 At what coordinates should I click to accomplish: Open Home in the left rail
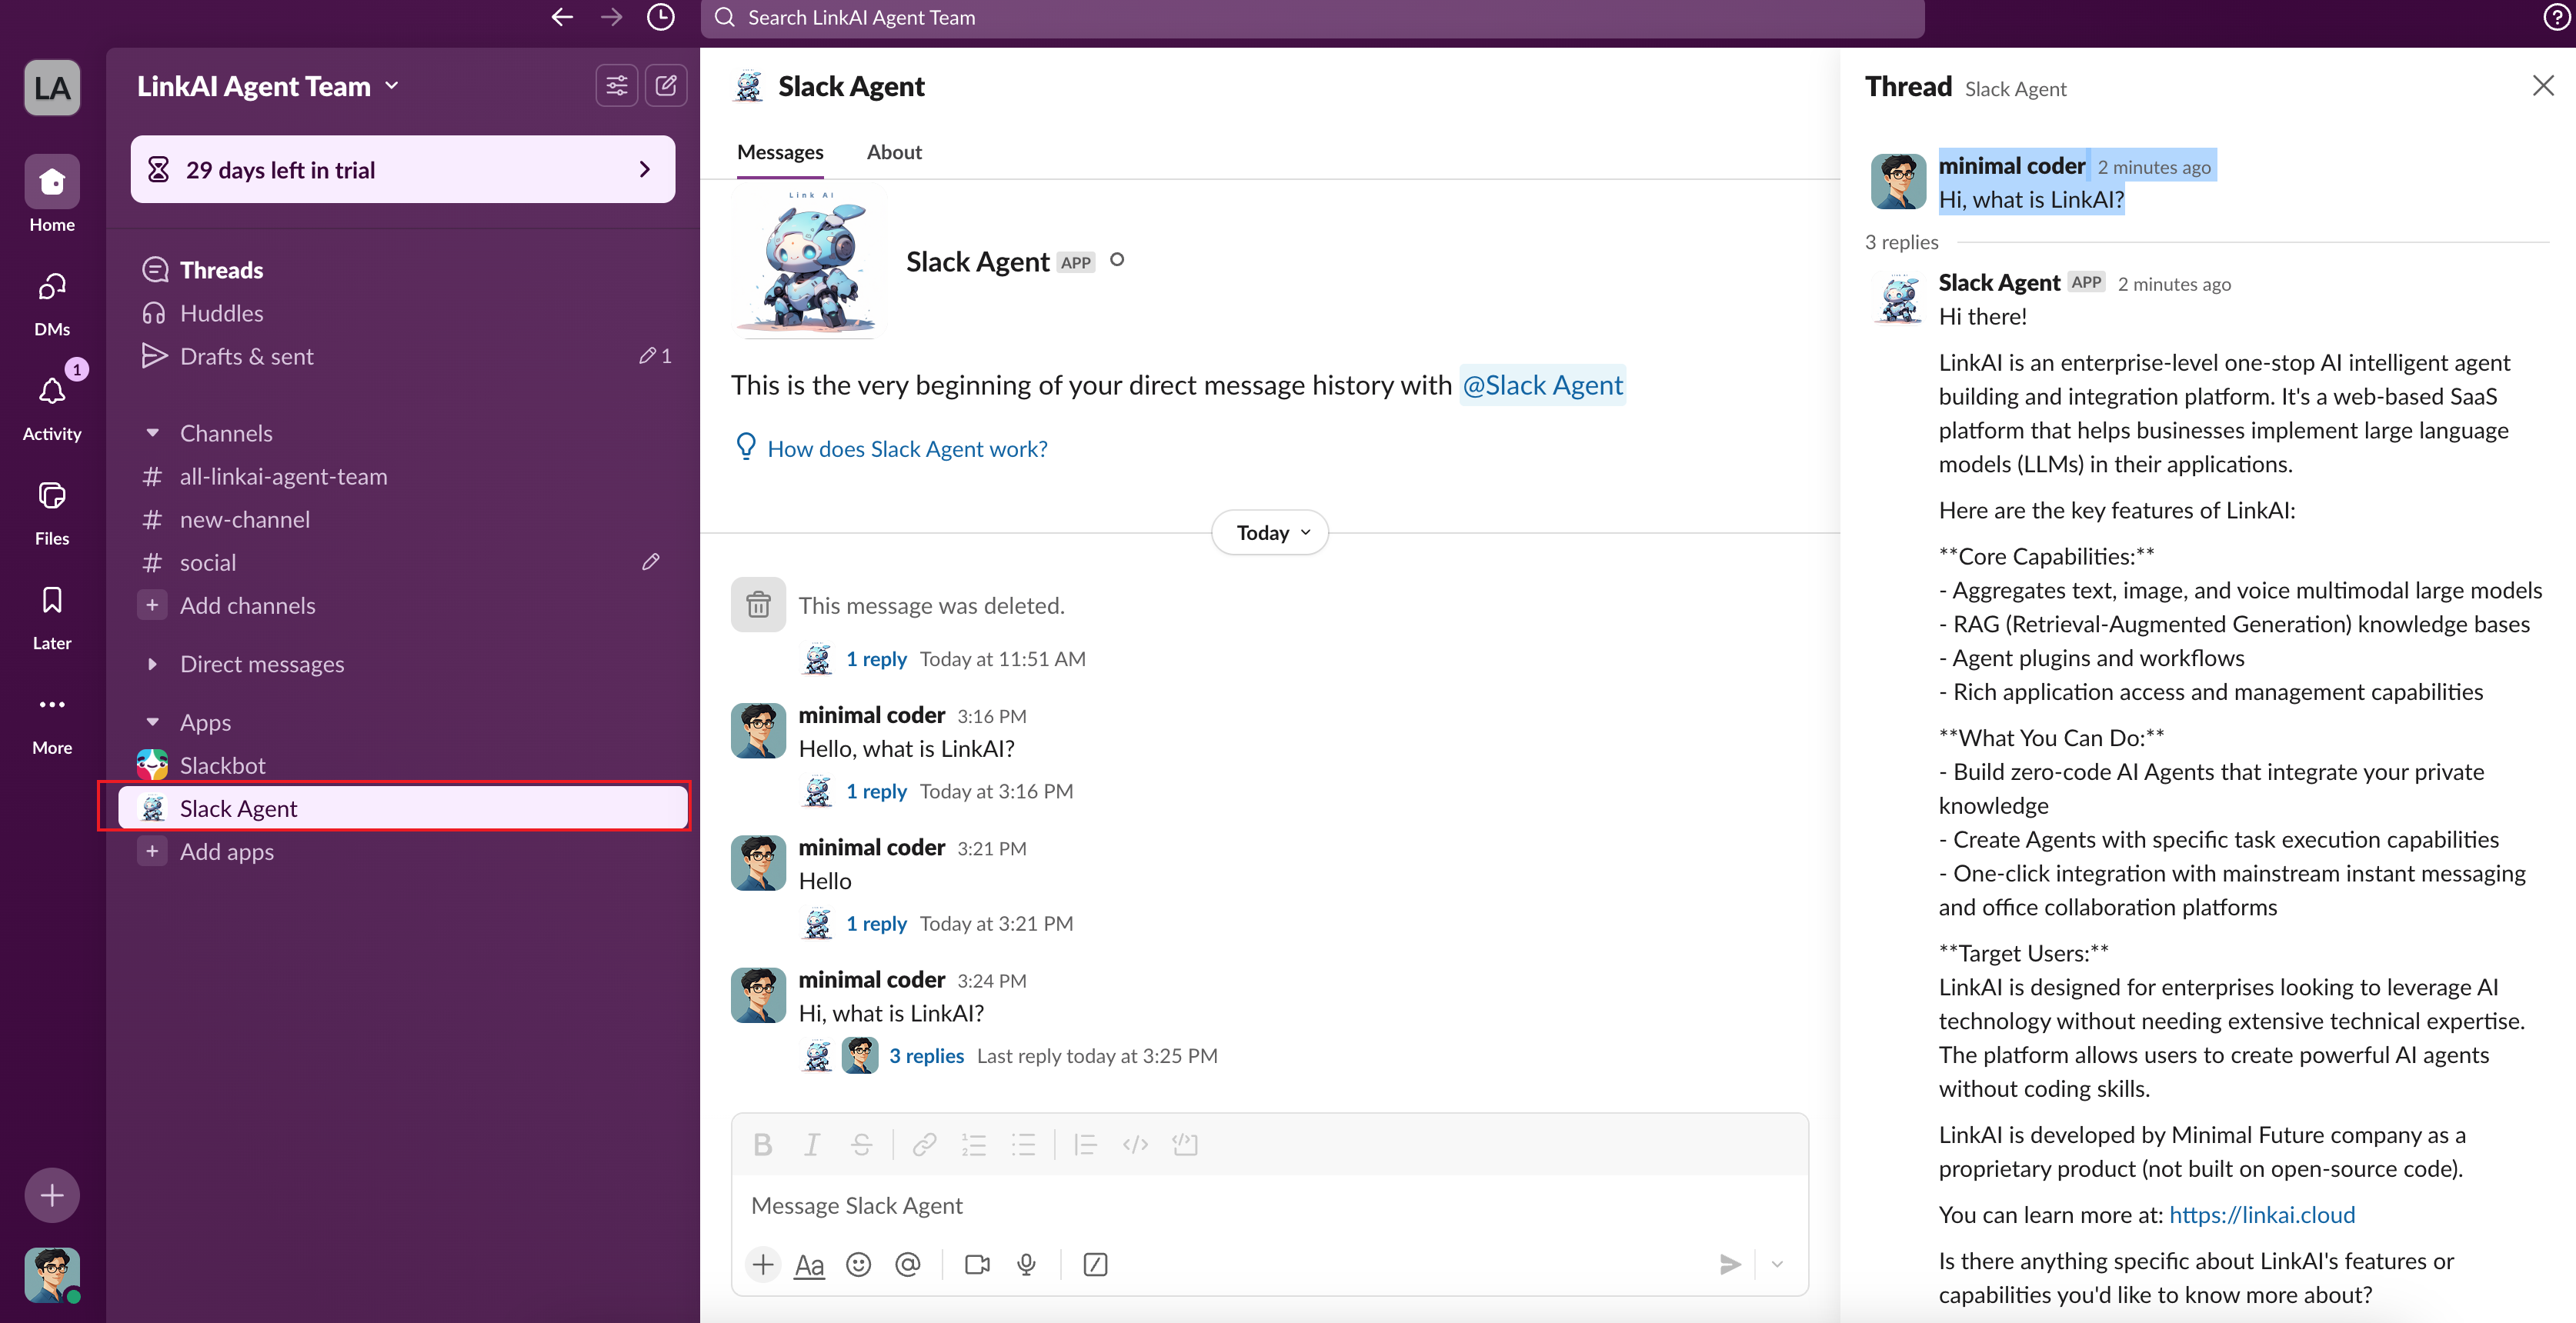tap(52, 194)
